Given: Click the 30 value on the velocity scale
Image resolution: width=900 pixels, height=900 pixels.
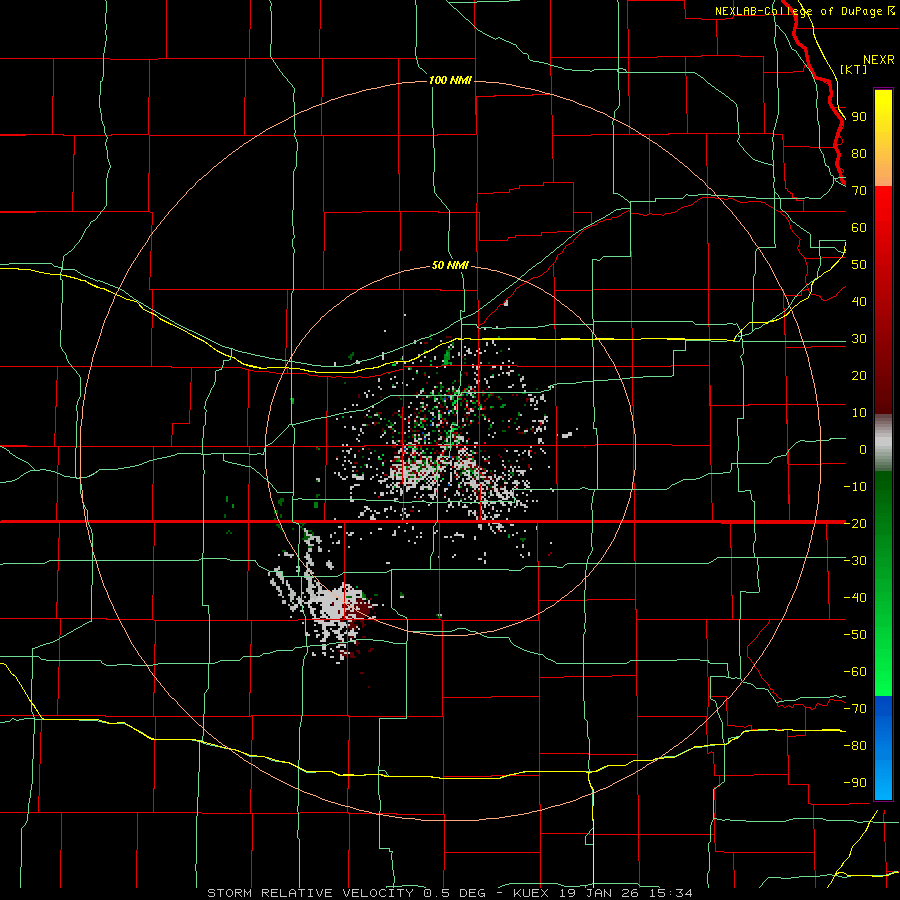Looking at the screenshot, I should tap(859, 339).
